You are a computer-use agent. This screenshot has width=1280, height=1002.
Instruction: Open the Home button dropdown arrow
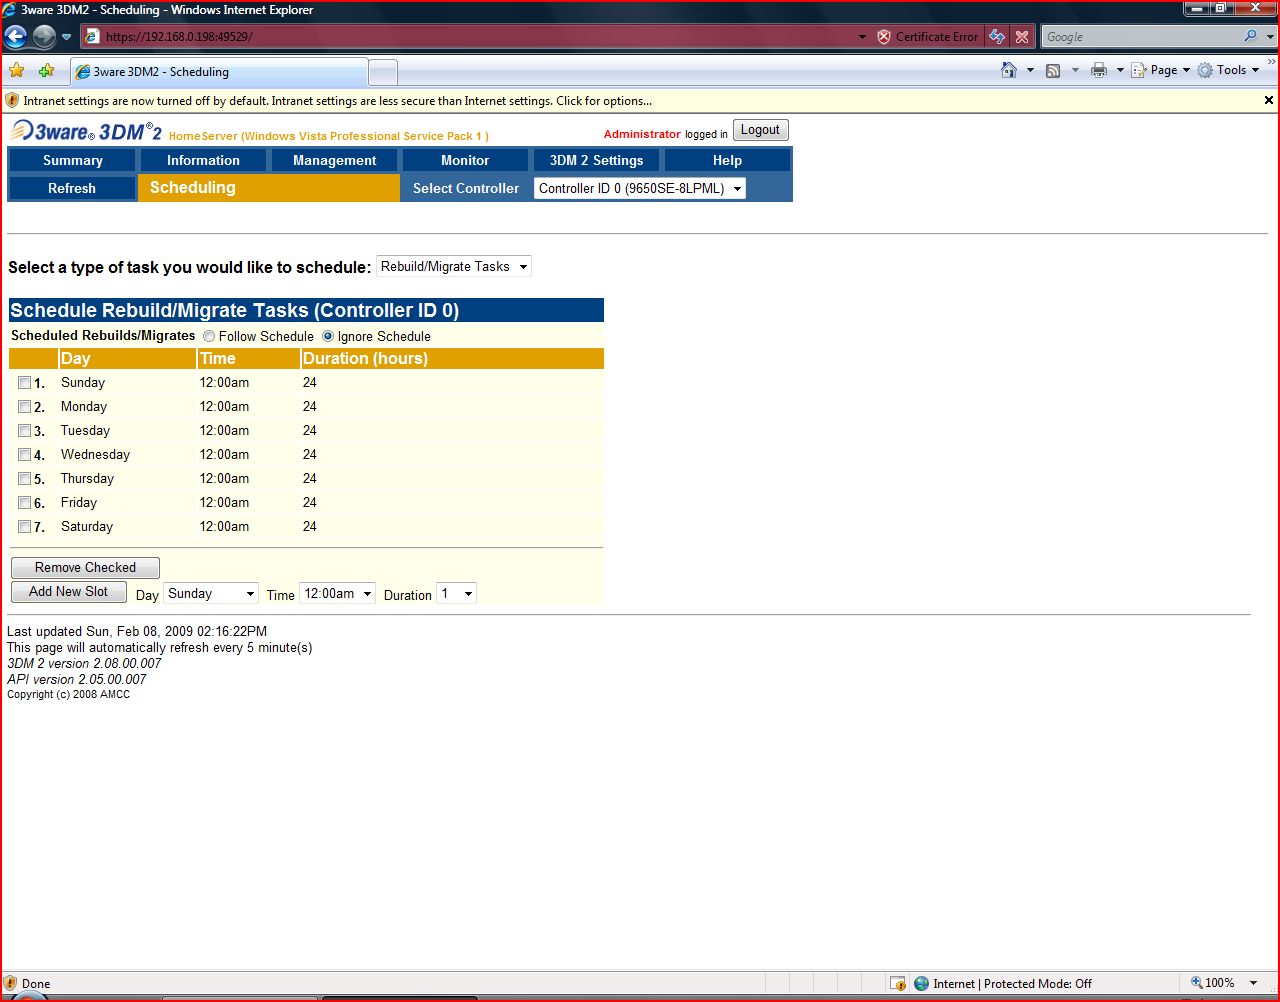pyautogui.click(x=1030, y=70)
